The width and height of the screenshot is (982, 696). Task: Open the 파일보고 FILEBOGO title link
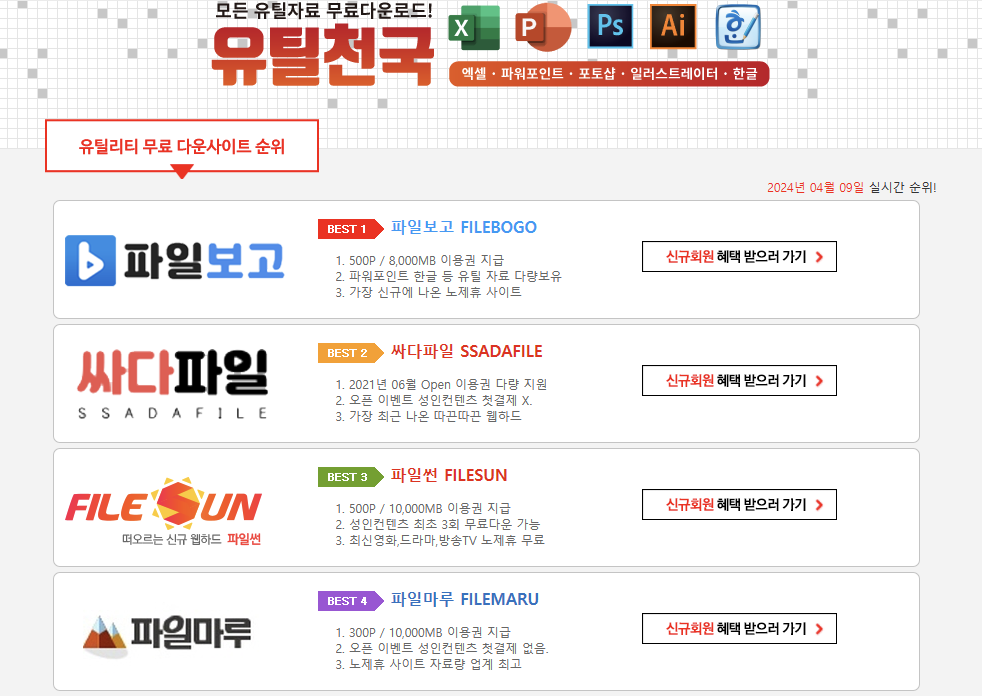[464, 227]
